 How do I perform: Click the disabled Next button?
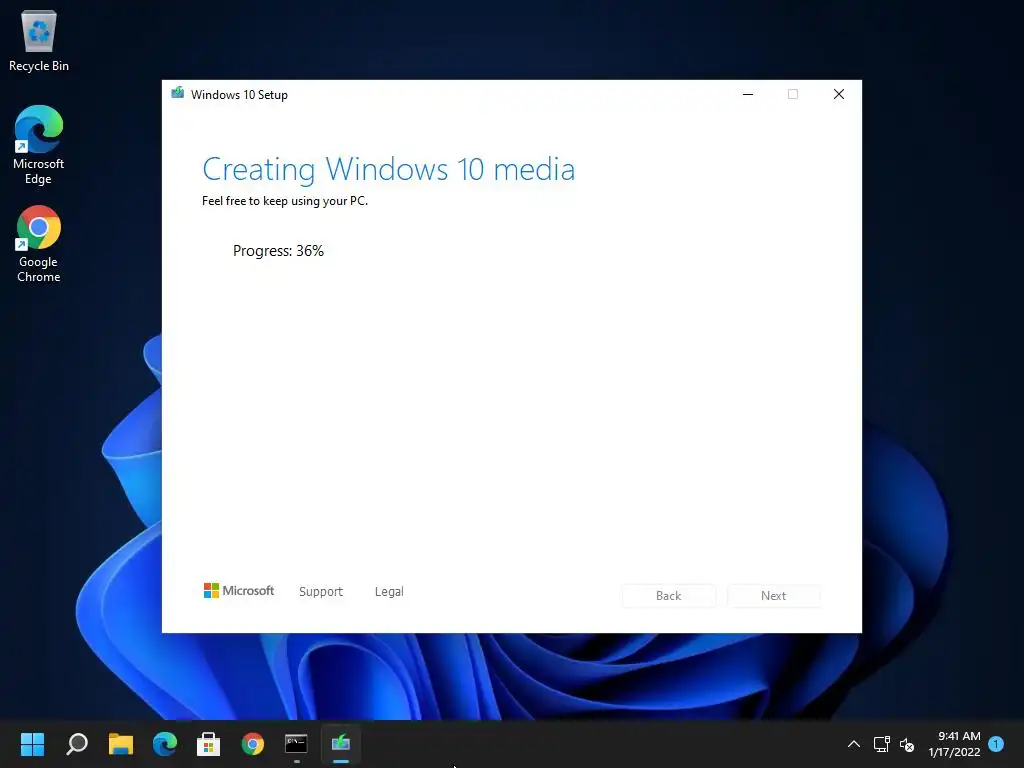774,596
